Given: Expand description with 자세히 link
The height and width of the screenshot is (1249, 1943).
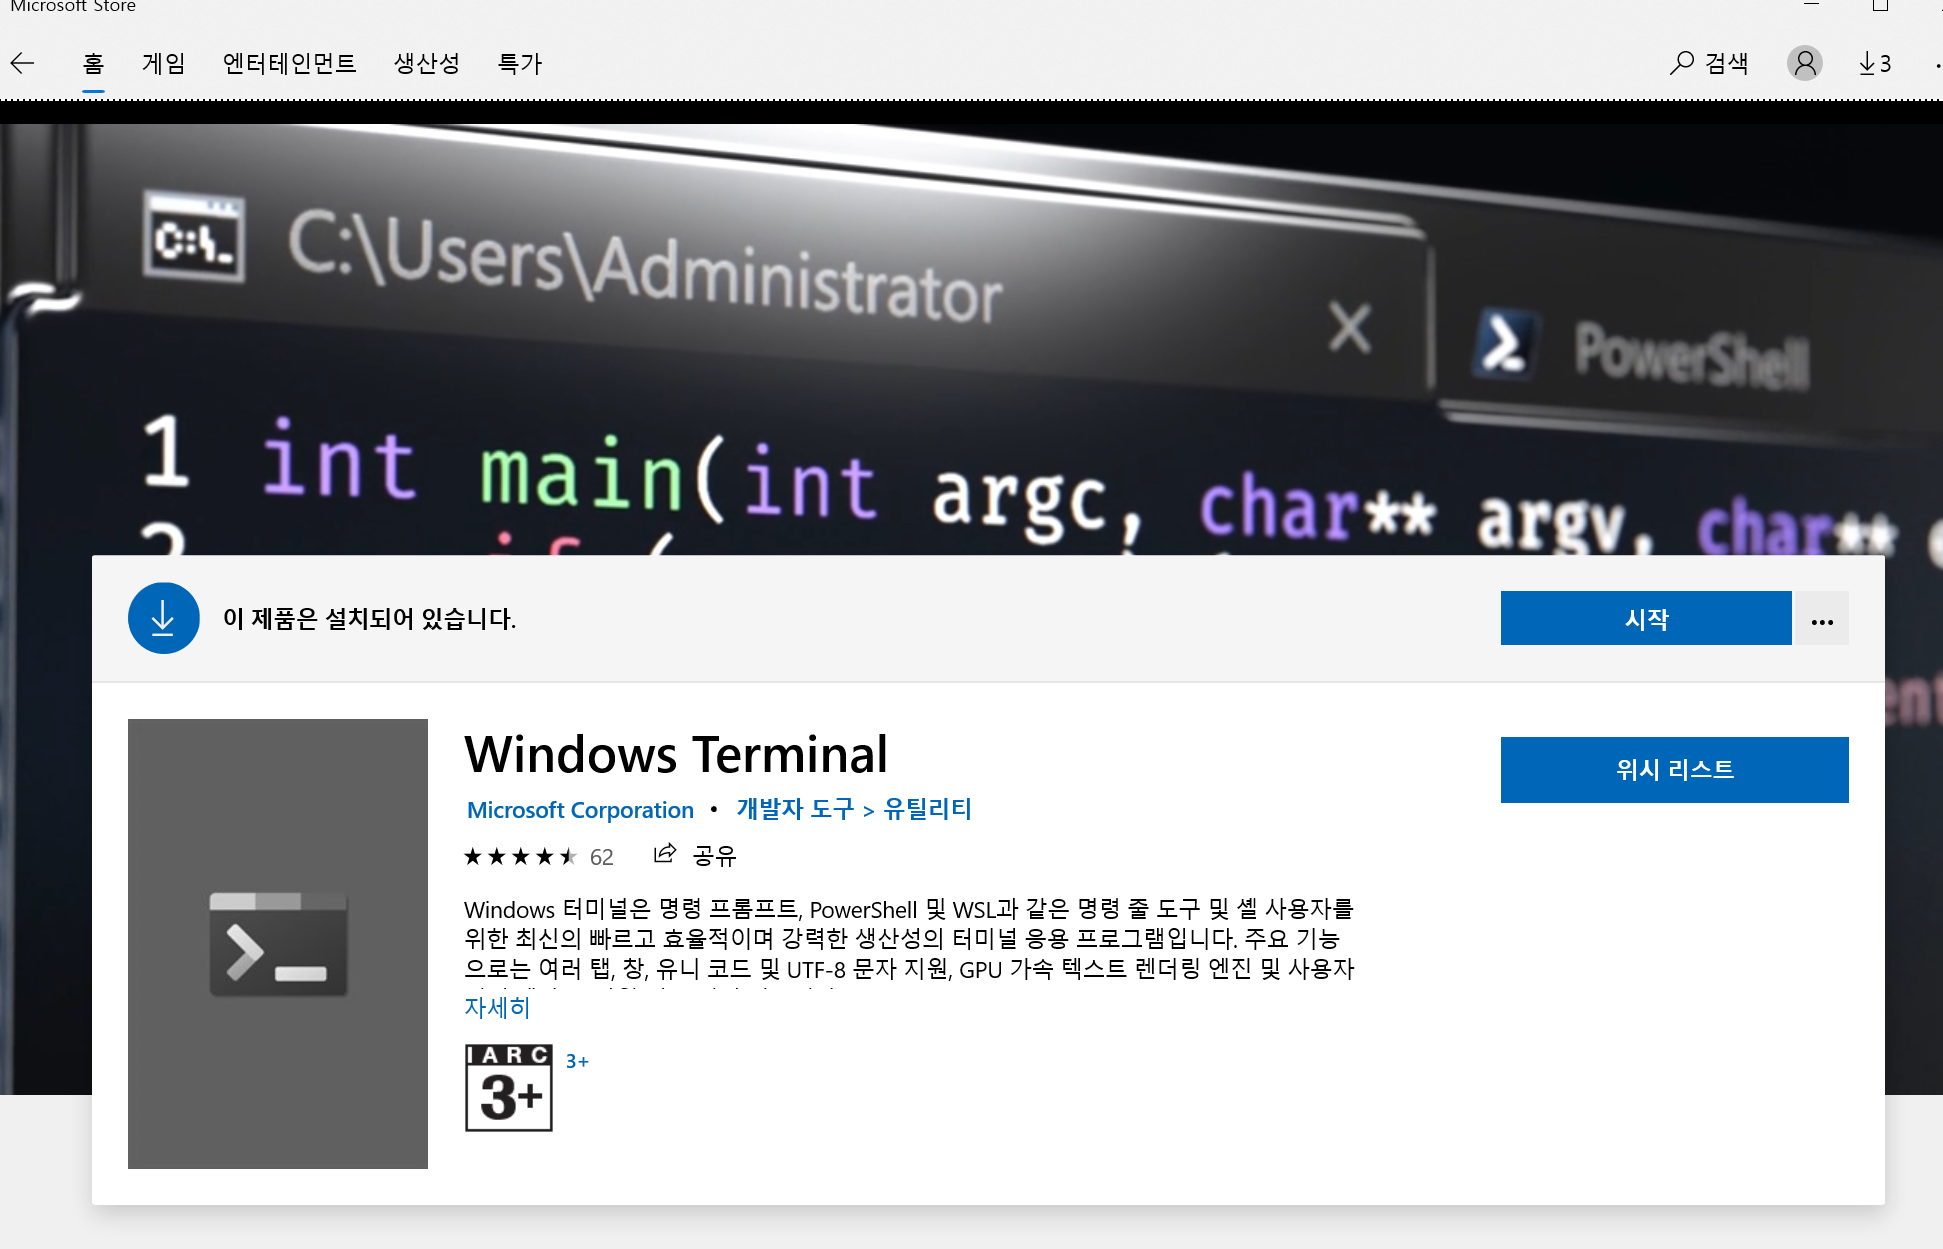Looking at the screenshot, I should pos(496,1007).
